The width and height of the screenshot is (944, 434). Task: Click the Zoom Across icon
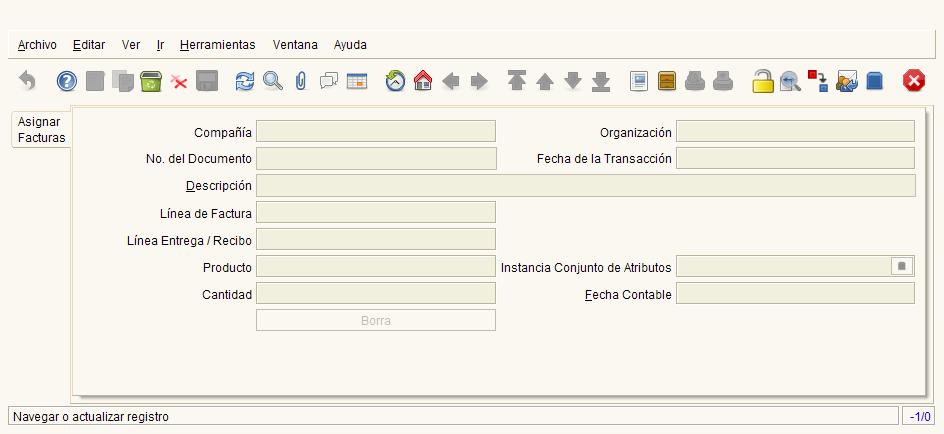790,81
